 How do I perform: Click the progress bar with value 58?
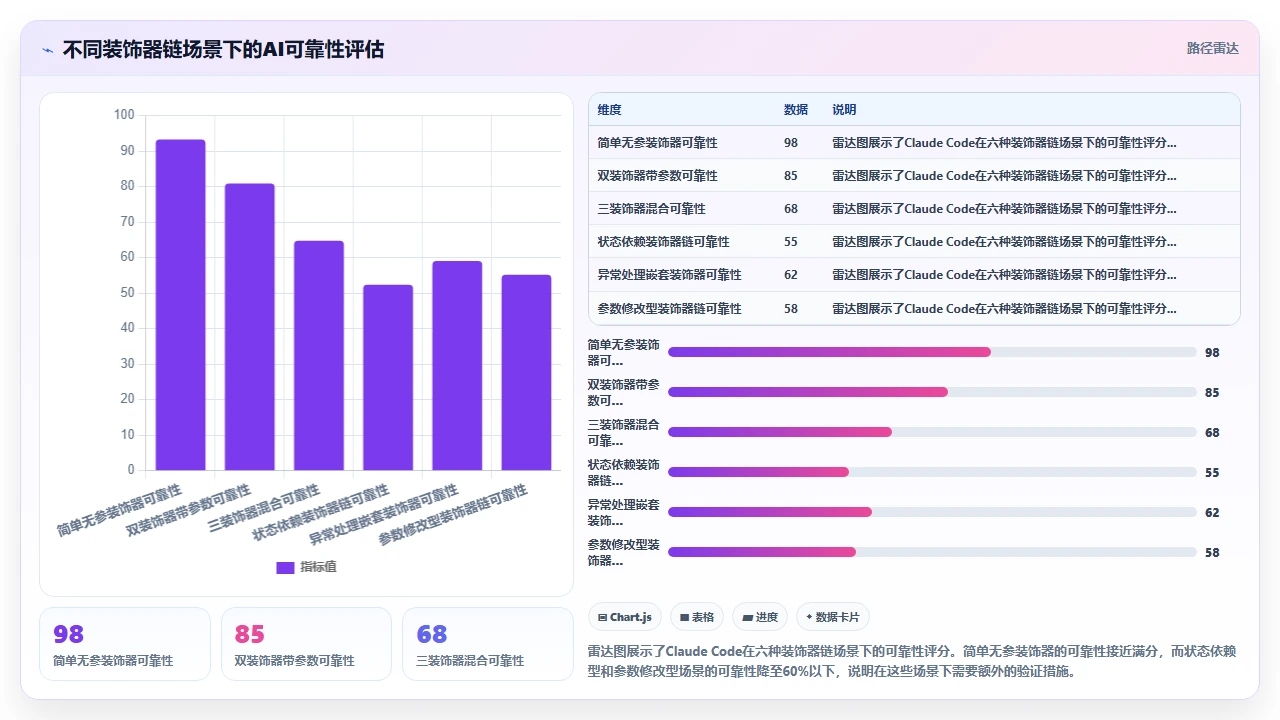tap(932, 552)
